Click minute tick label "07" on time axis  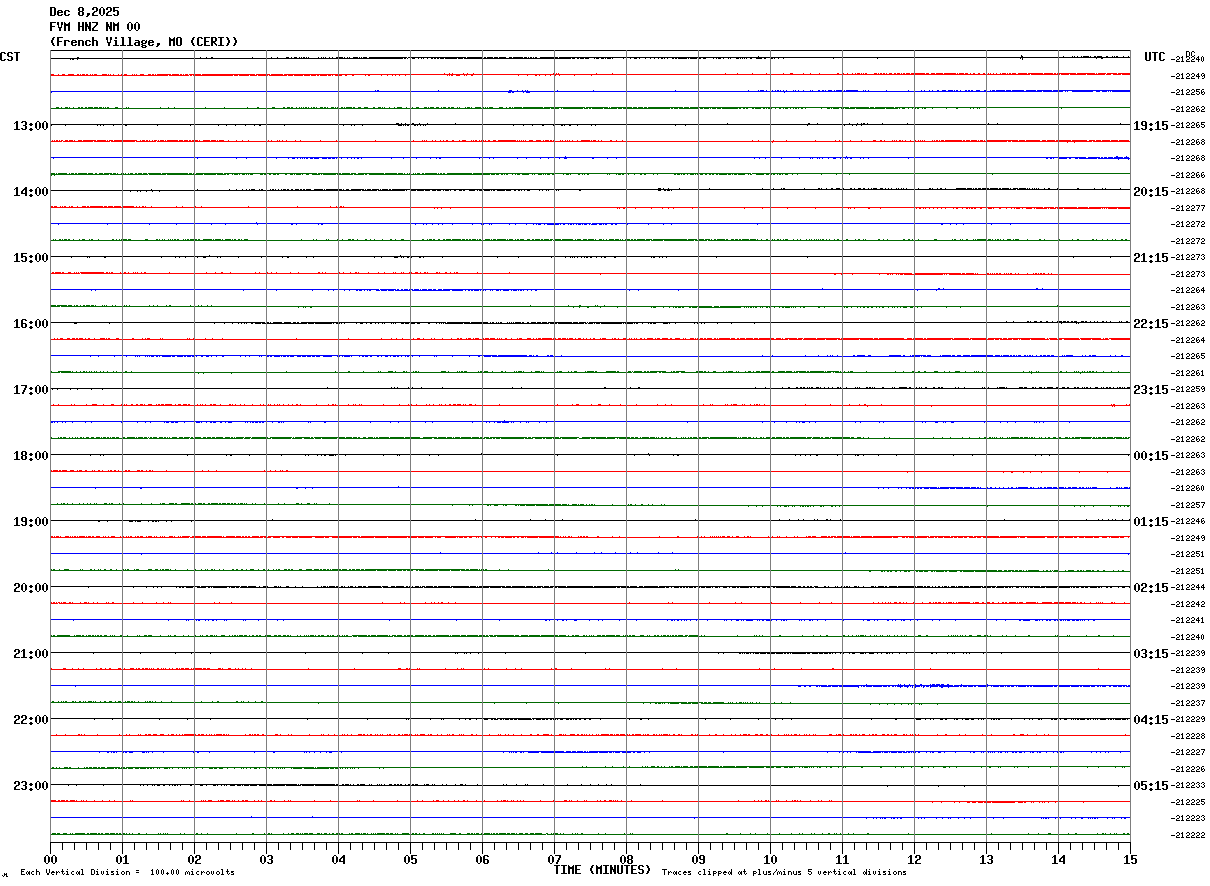[x=554, y=859]
